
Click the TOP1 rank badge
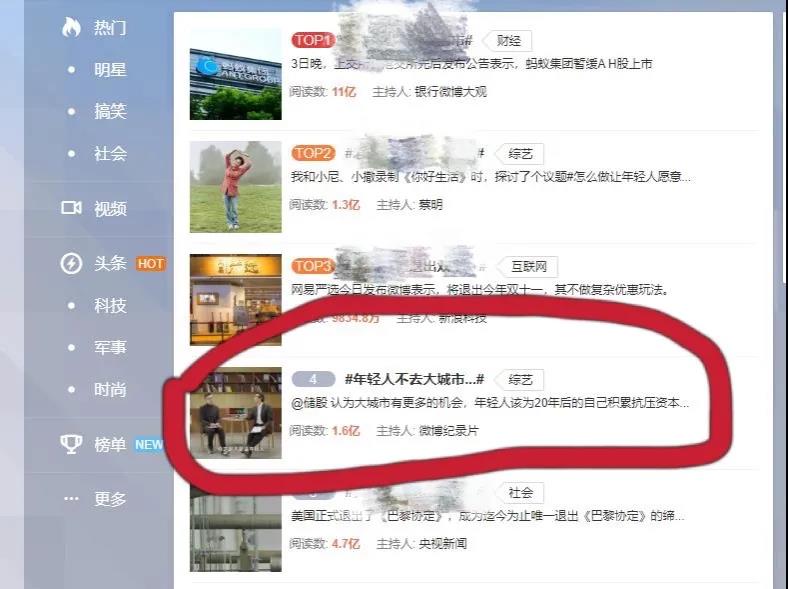tap(313, 40)
